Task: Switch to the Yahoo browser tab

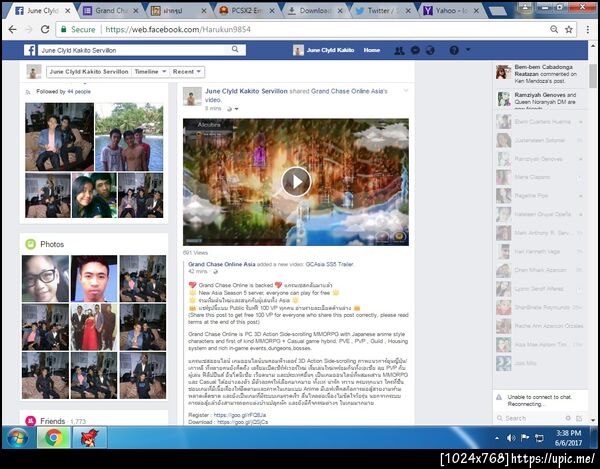Action: [x=451, y=11]
